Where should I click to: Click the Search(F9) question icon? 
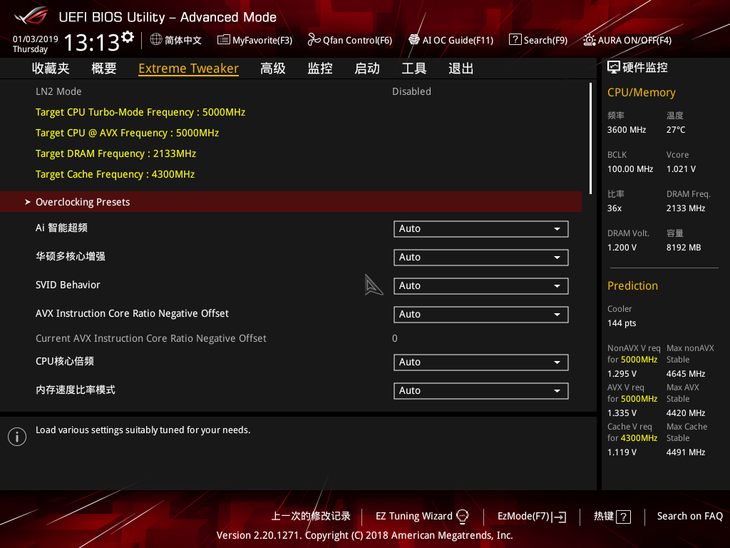(515, 40)
